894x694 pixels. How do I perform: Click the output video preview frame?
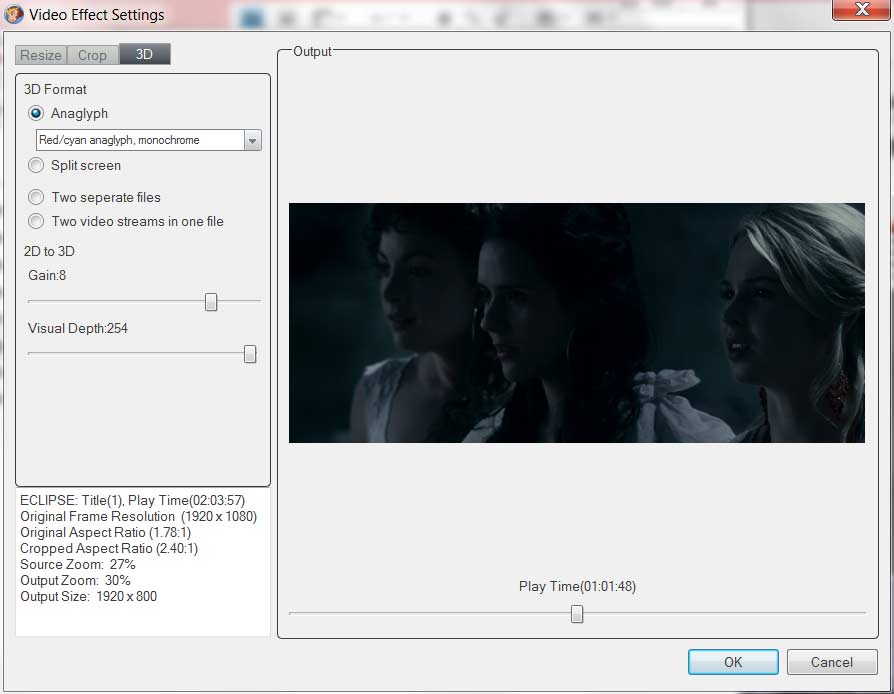[x=576, y=323]
